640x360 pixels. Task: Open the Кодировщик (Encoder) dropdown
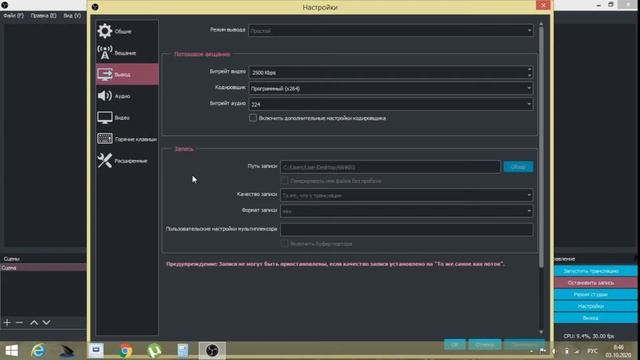(391, 88)
